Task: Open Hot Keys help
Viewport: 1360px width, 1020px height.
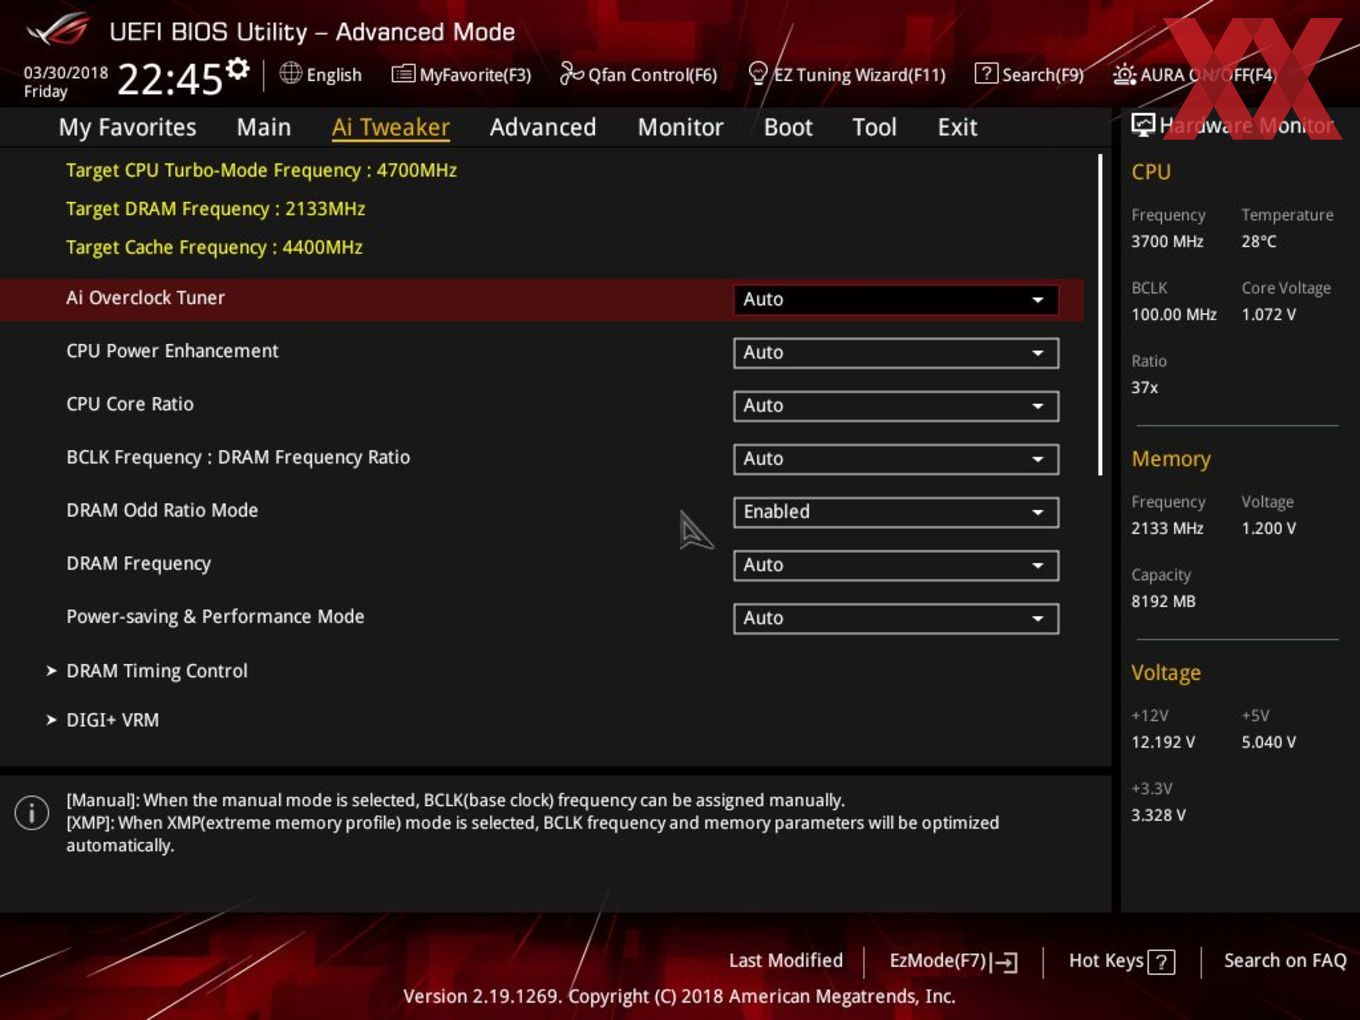Action: point(1106,961)
